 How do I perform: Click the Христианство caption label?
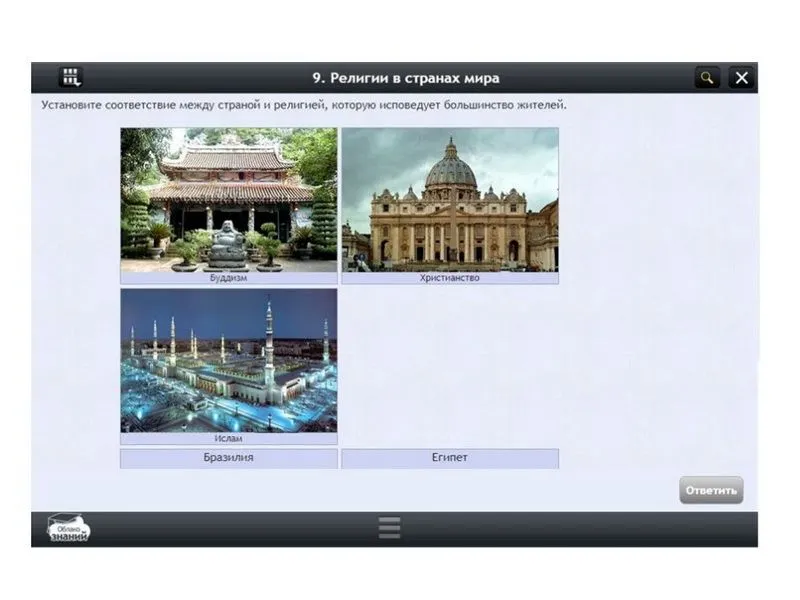tap(449, 278)
